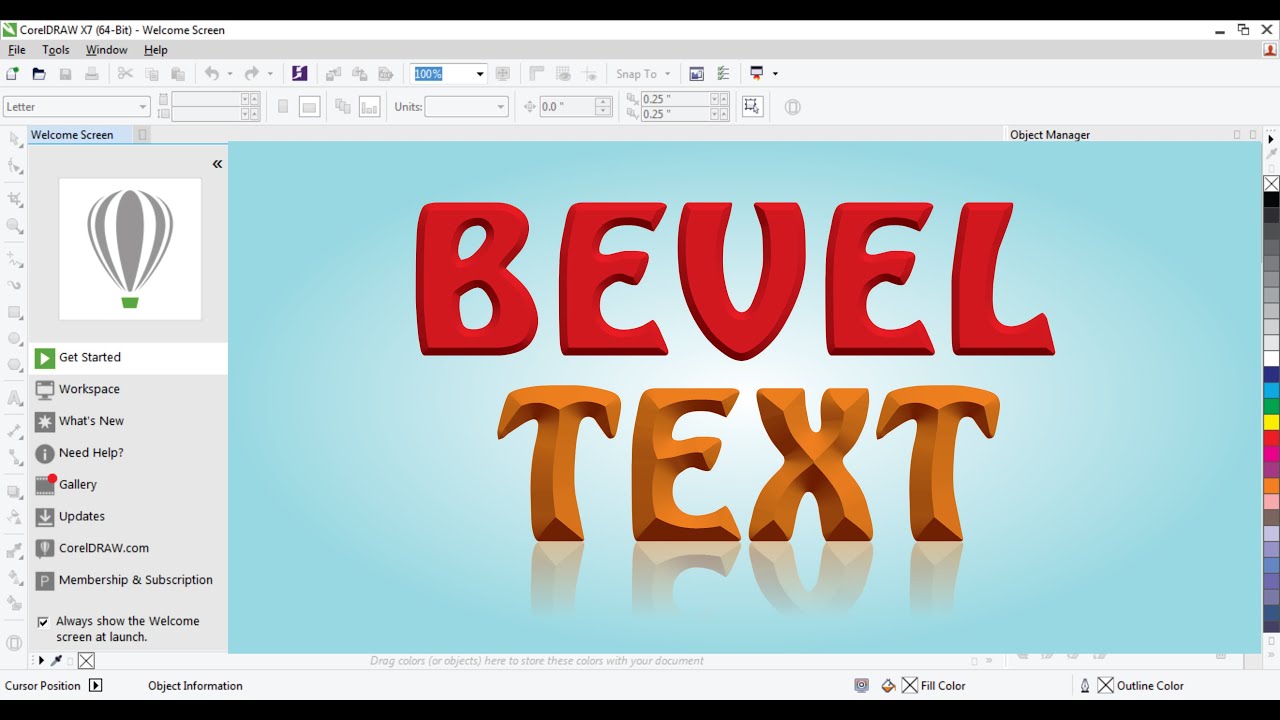Open the zoom level dropdown arrow
This screenshot has height=720, width=1280.
point(480,74)
